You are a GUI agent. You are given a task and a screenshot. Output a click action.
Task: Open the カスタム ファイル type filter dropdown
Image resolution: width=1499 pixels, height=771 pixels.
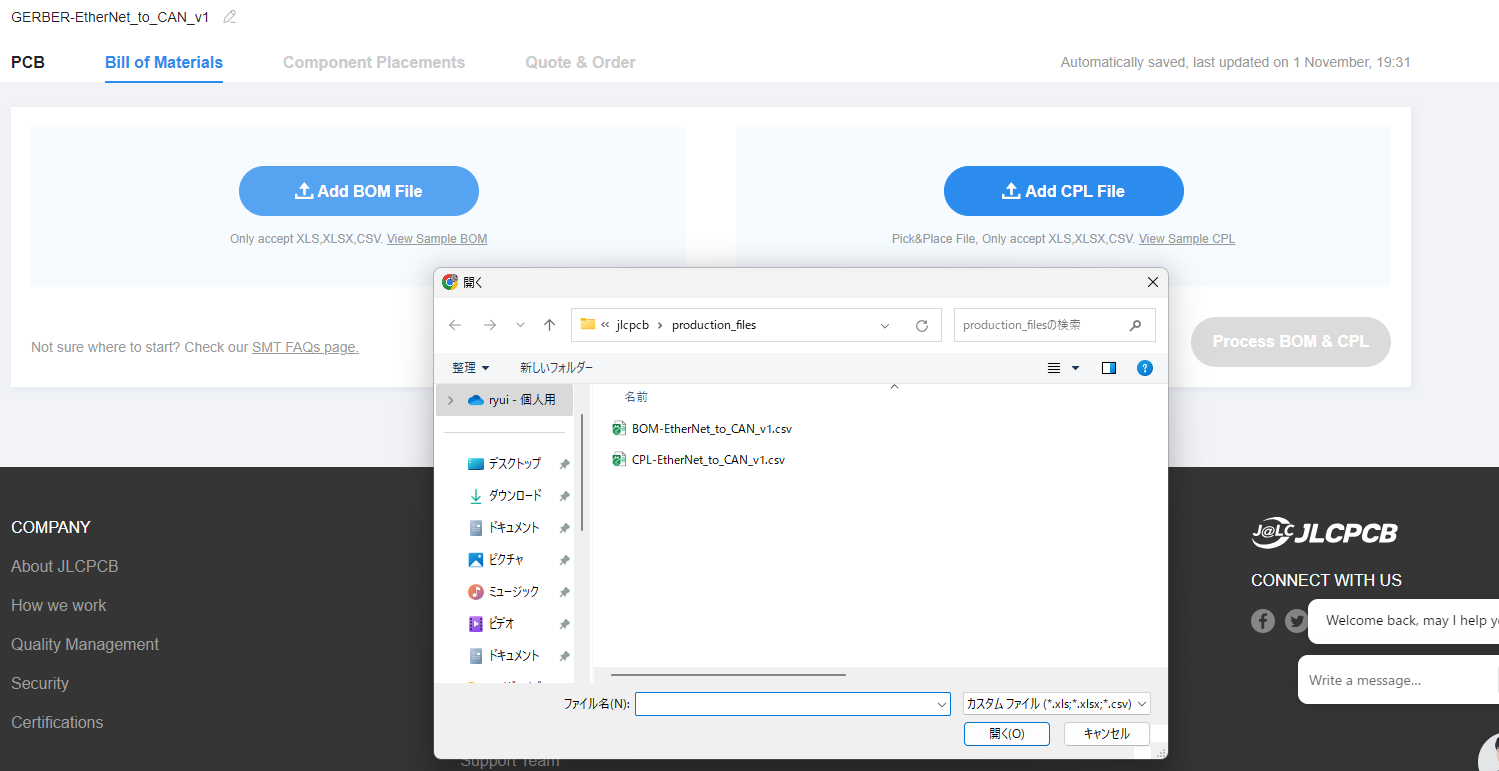pyautogui.click(x=1056, y=704)
